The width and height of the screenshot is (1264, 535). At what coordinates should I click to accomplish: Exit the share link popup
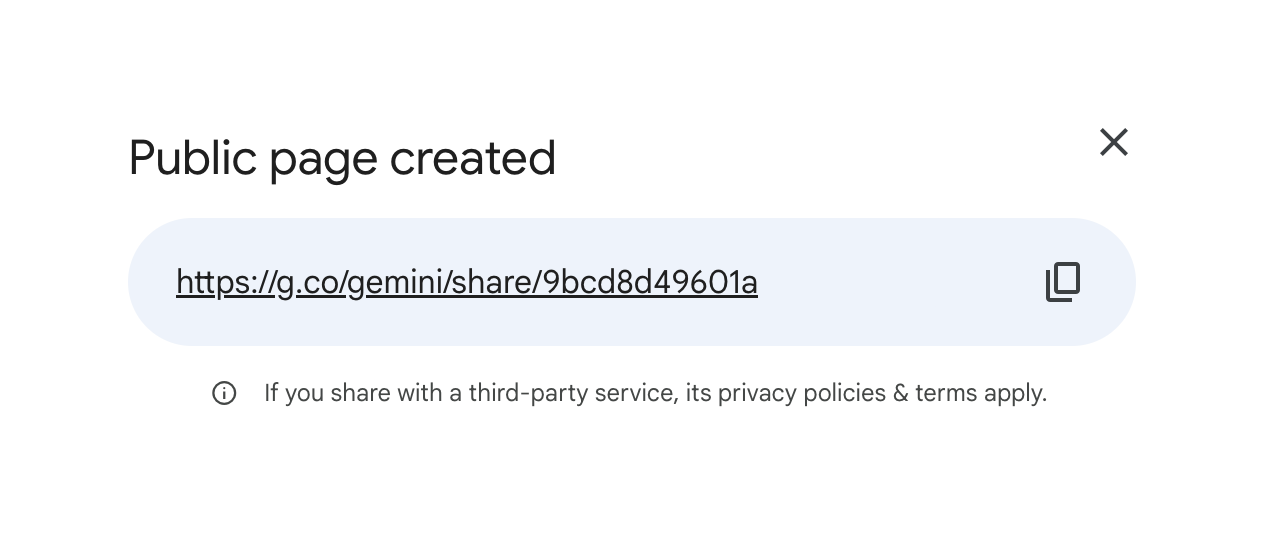coord(1113,142)
